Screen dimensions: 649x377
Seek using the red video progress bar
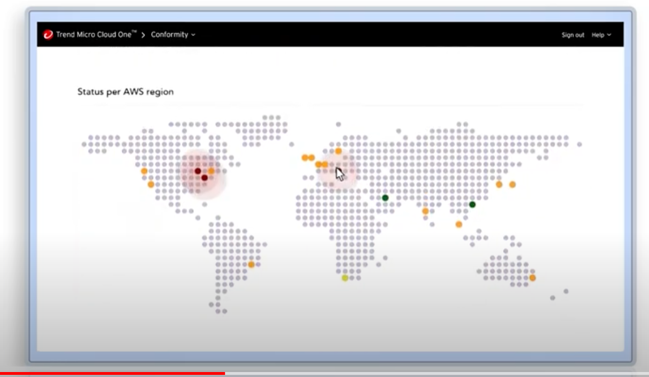(113, 373)
